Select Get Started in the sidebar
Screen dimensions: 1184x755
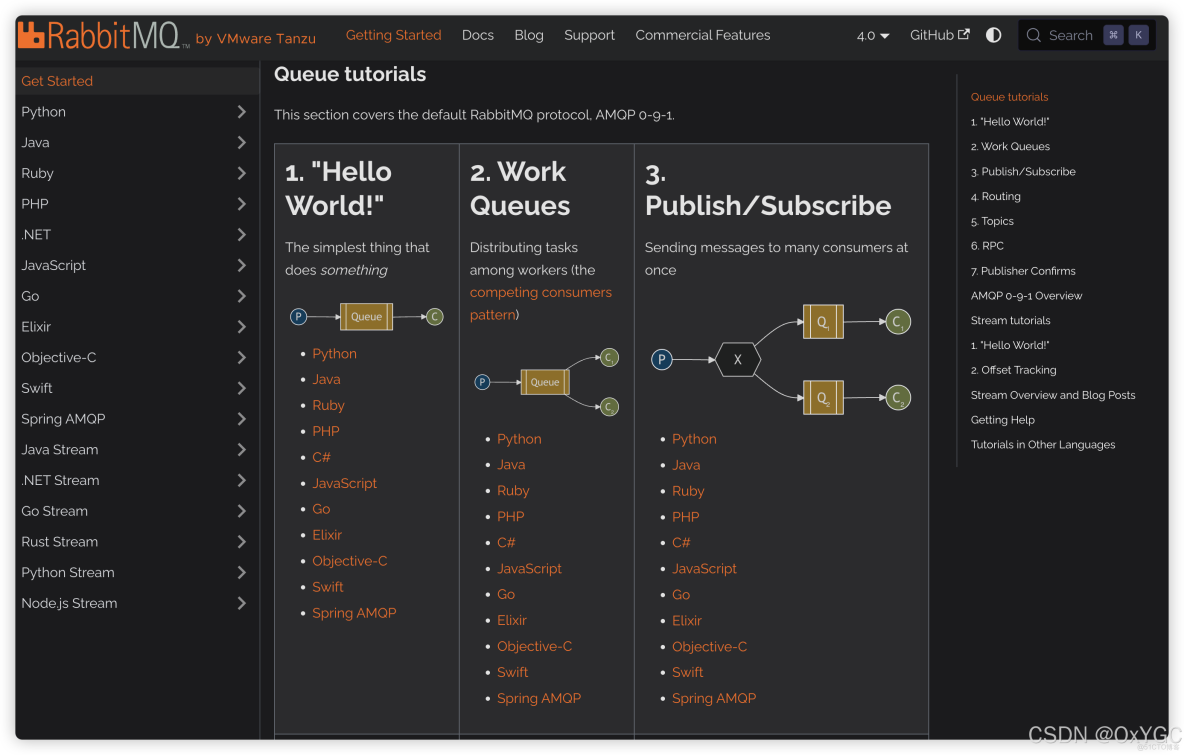(57, 81)
